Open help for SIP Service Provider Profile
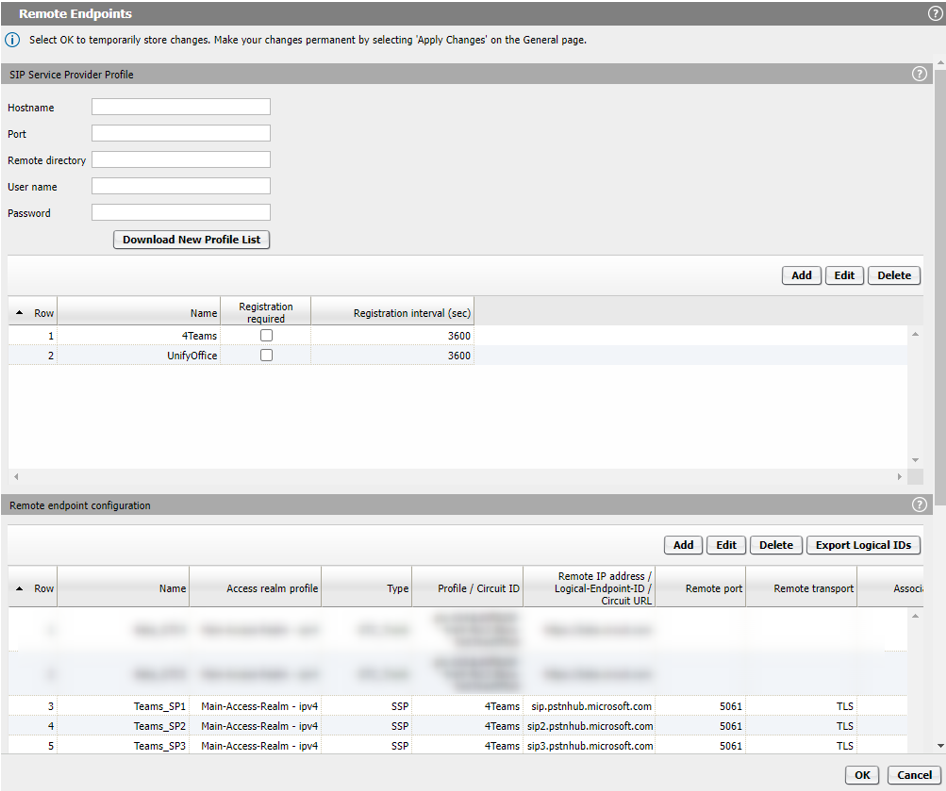 tap(919, 74)
